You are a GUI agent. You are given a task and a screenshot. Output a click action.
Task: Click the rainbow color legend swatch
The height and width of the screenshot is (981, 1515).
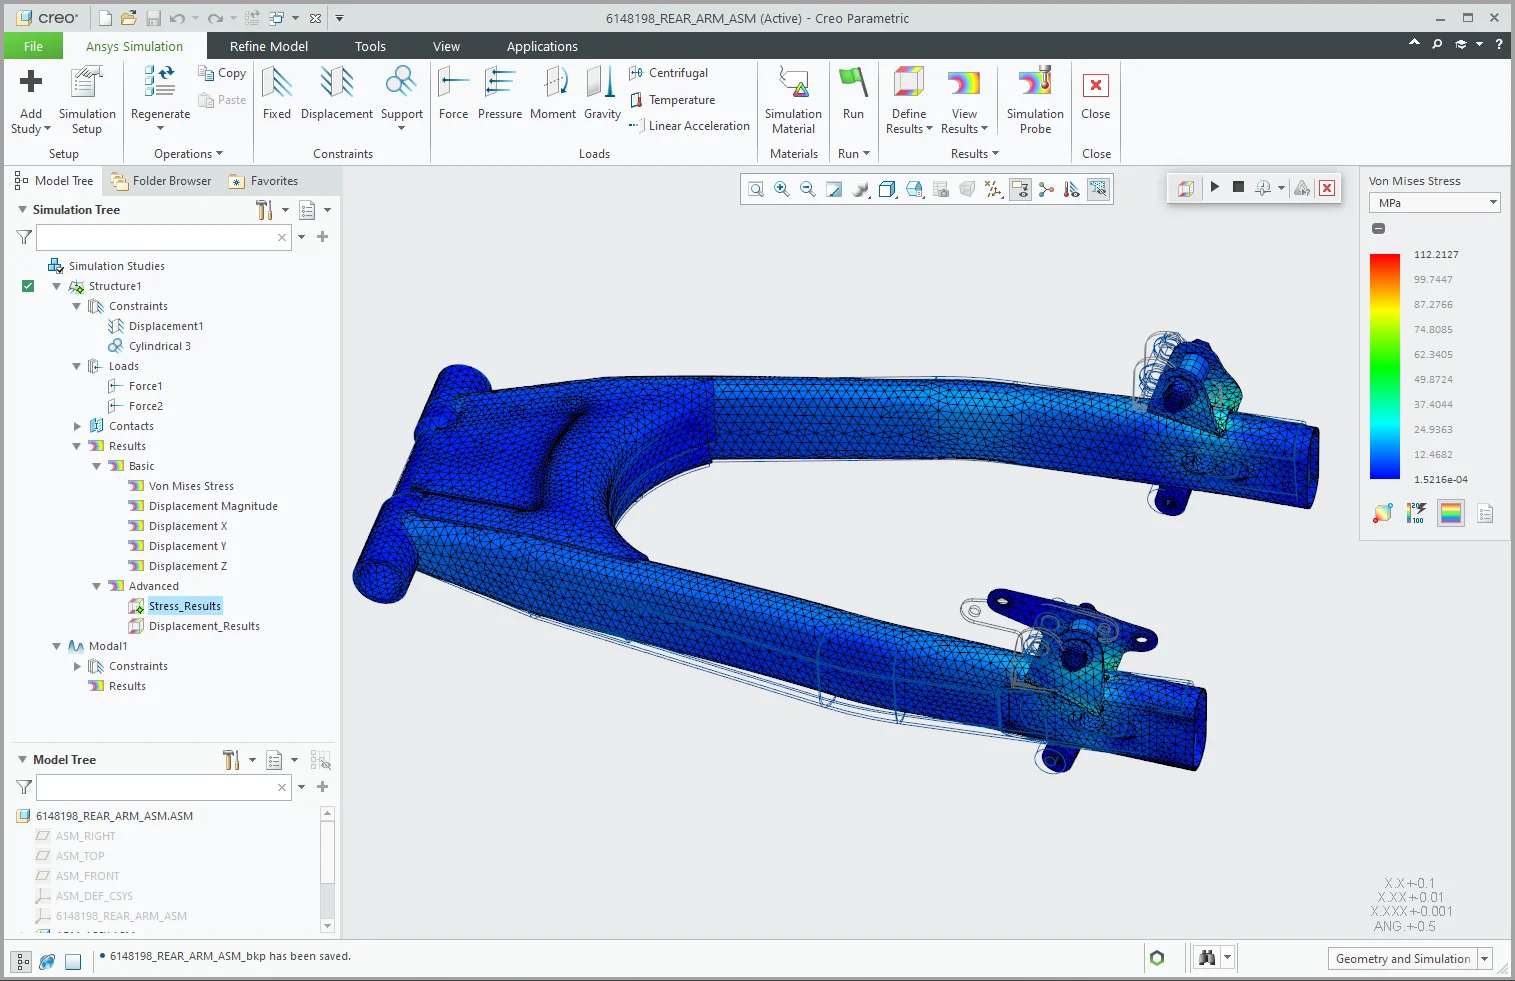[1450, 512]
